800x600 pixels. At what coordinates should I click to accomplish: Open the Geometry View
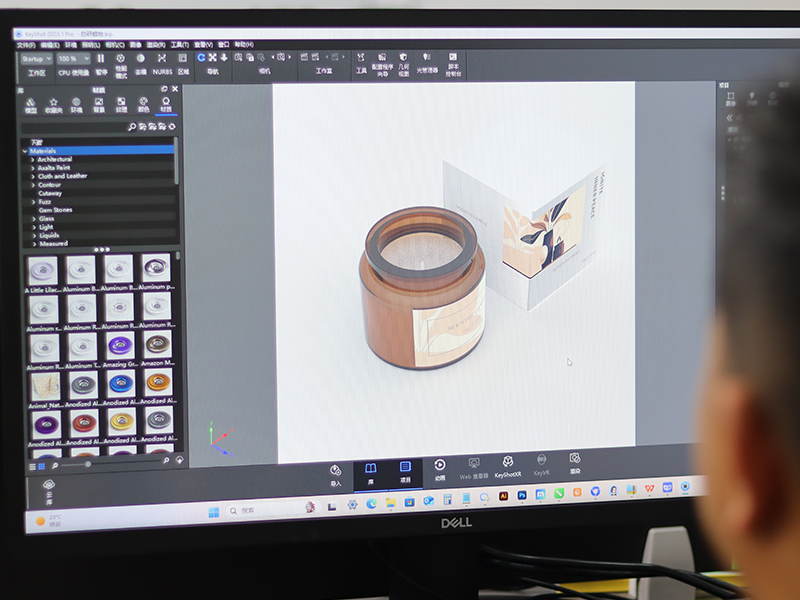[404, 64]
